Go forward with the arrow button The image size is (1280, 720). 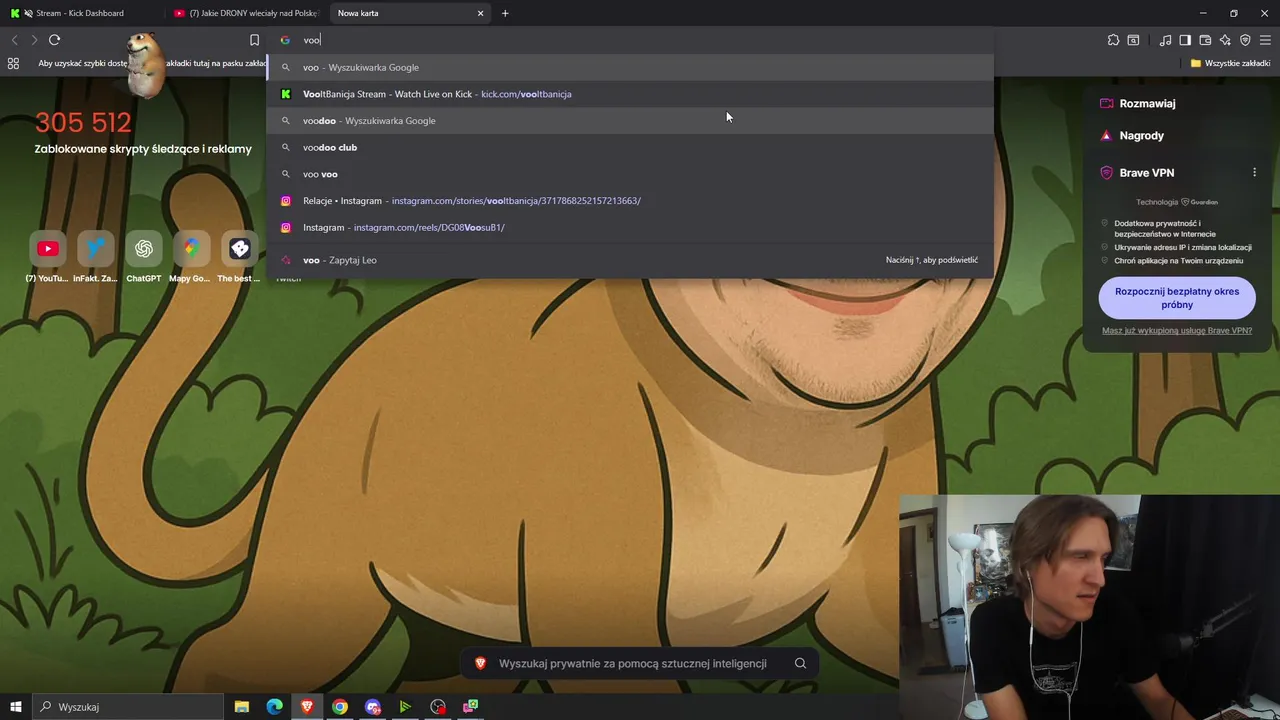(x=34, y=40)
